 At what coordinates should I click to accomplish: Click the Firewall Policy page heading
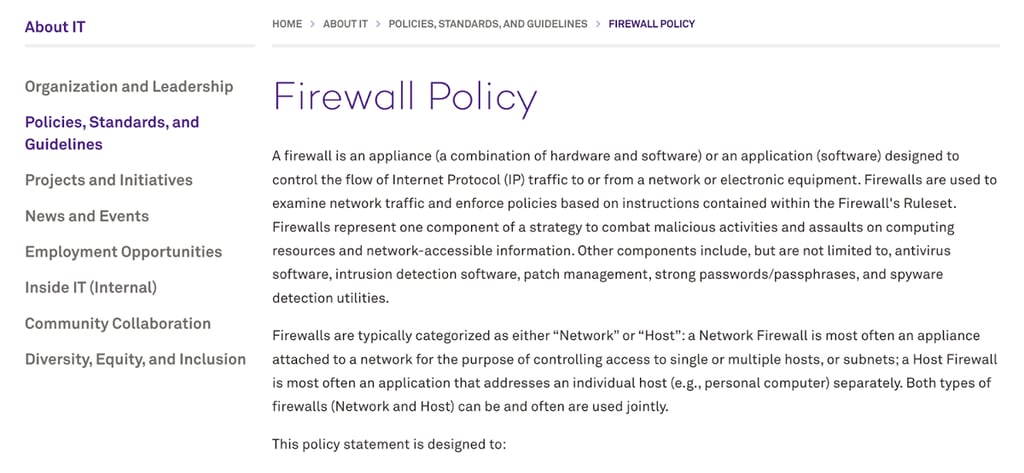pyautogui.click(x=405, y=98)
